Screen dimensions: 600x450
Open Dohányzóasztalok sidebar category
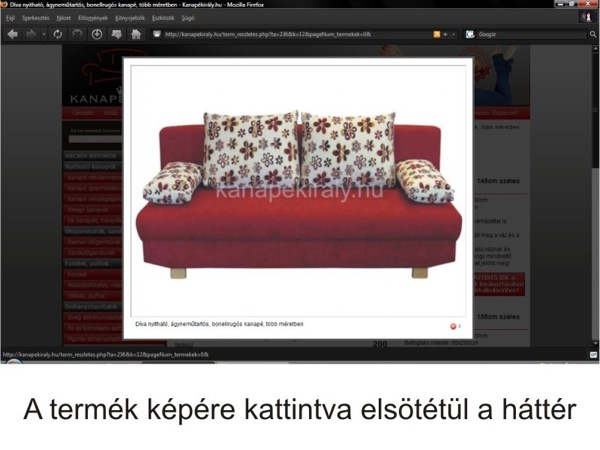(92, 307)
